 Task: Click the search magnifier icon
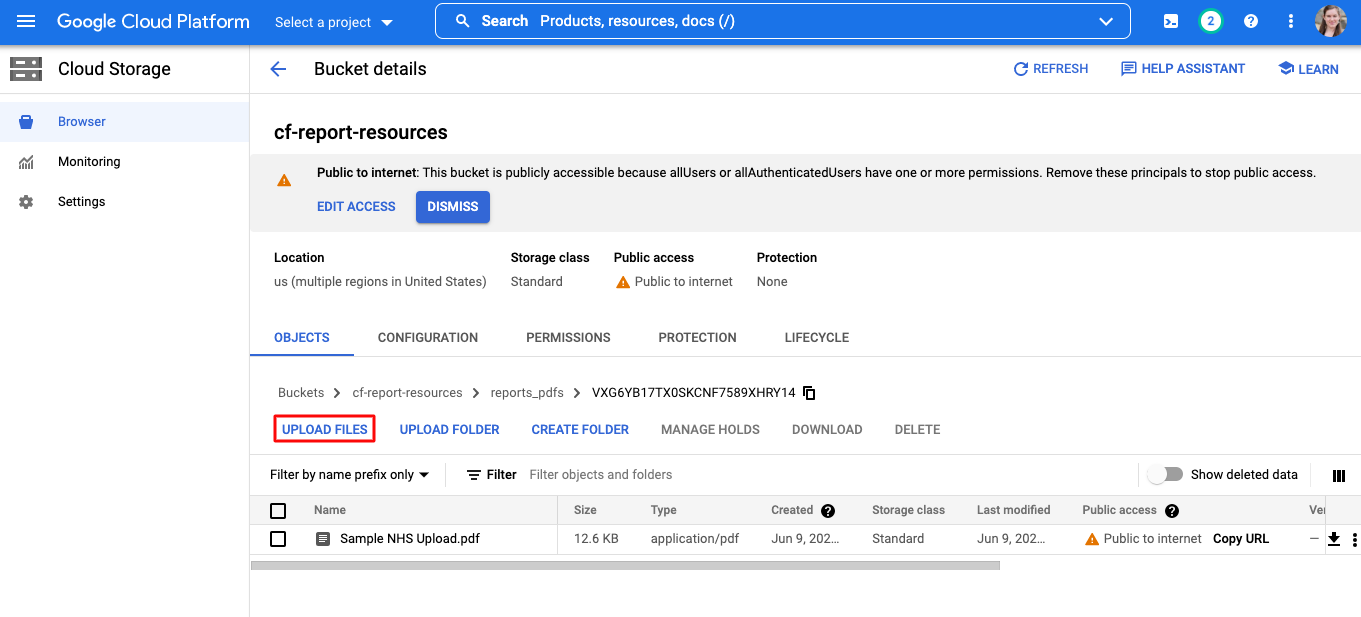462,21
